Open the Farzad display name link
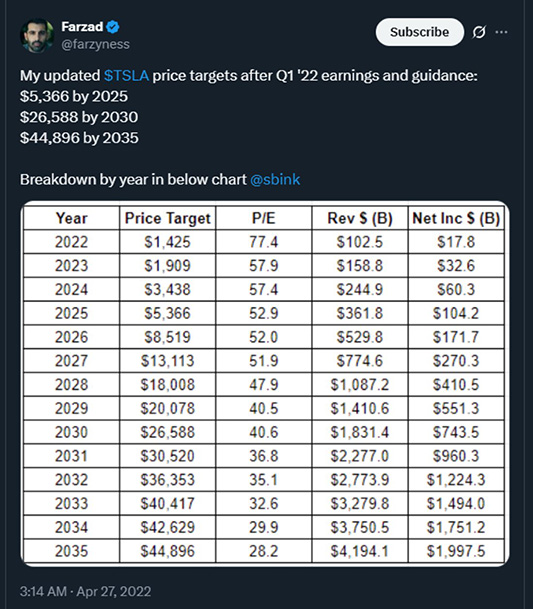Screen dimensions: 533x609 [82, 27]
